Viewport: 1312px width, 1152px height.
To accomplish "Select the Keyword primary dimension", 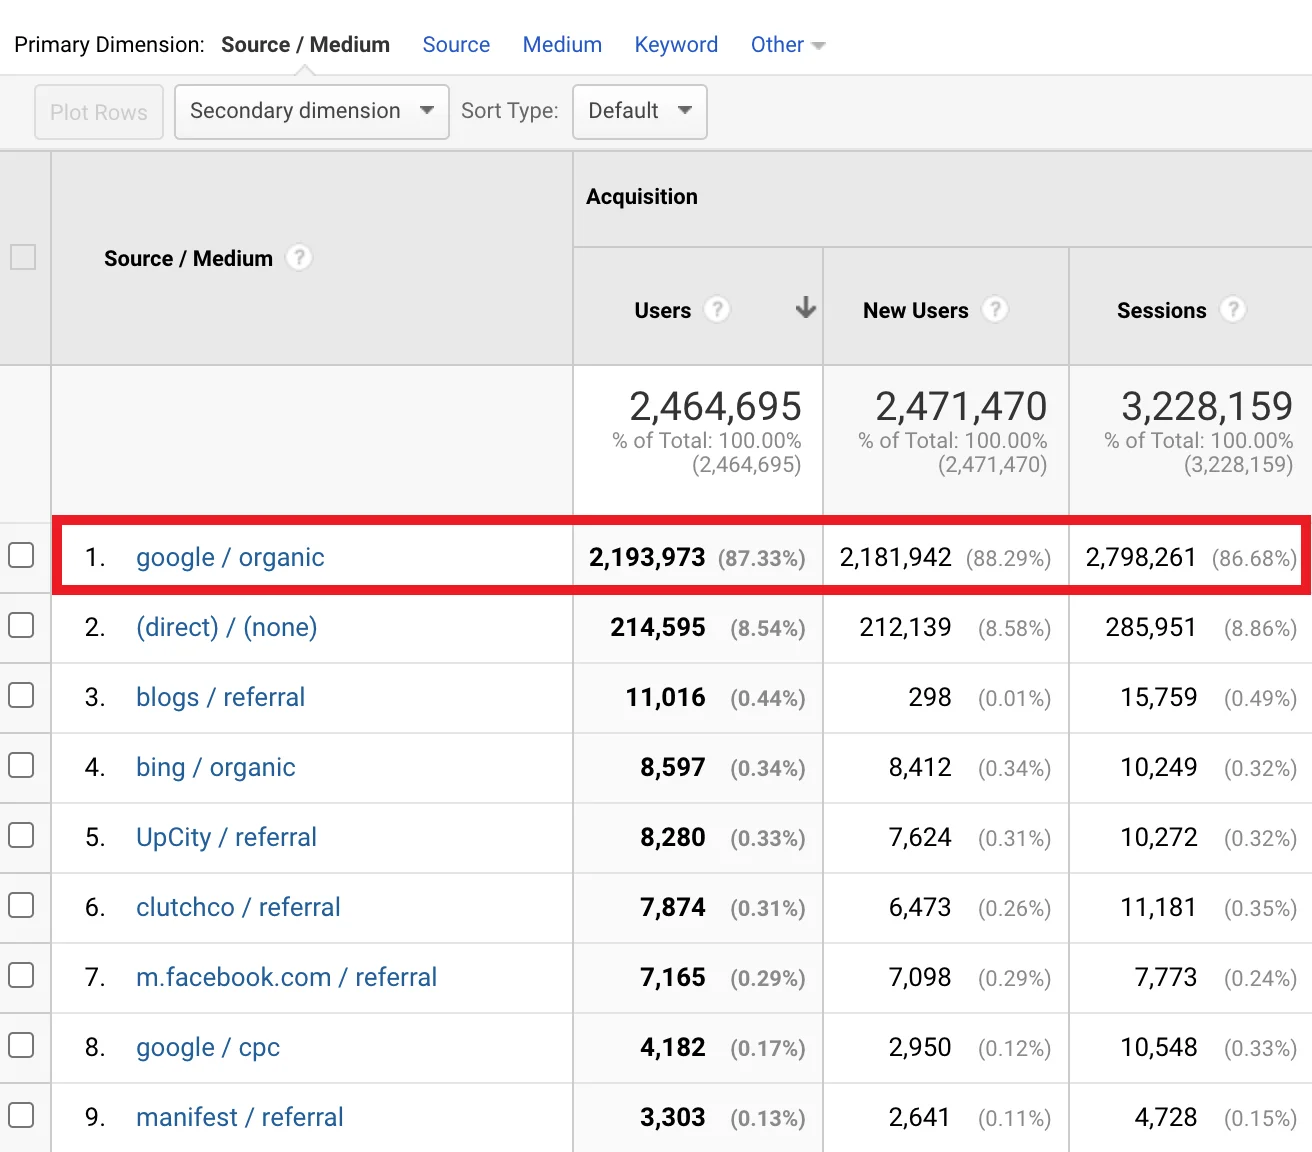I will [676, 45].
